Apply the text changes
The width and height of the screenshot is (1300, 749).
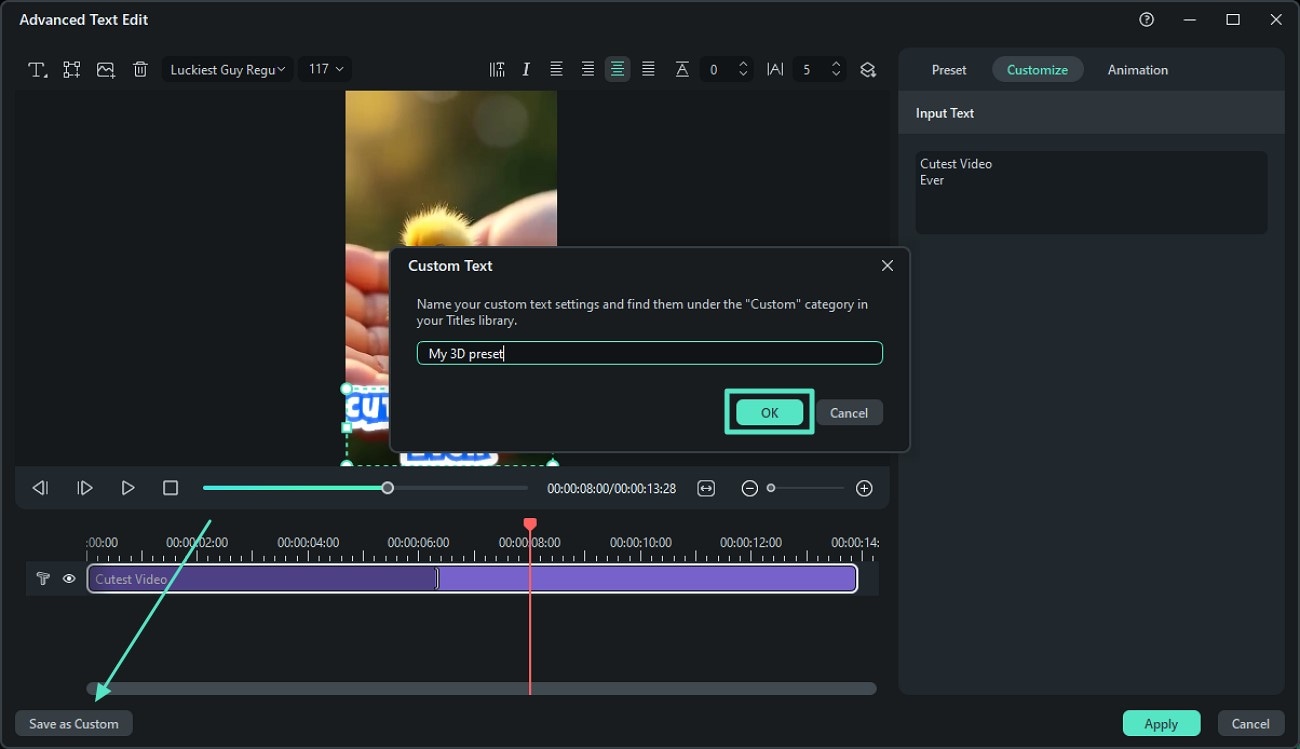coord(1161,723)
